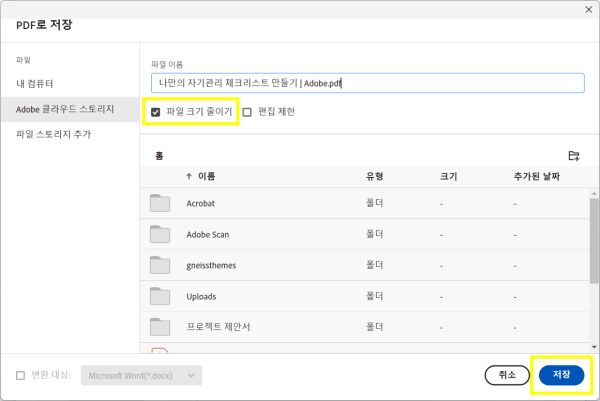Click the 파일 이름 input field
This screenshot has width=600, height=401.
pos(368,83)
